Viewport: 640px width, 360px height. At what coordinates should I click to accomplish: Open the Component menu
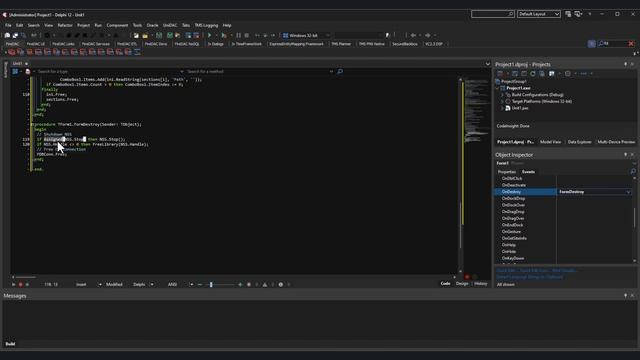tap(117, 25)
